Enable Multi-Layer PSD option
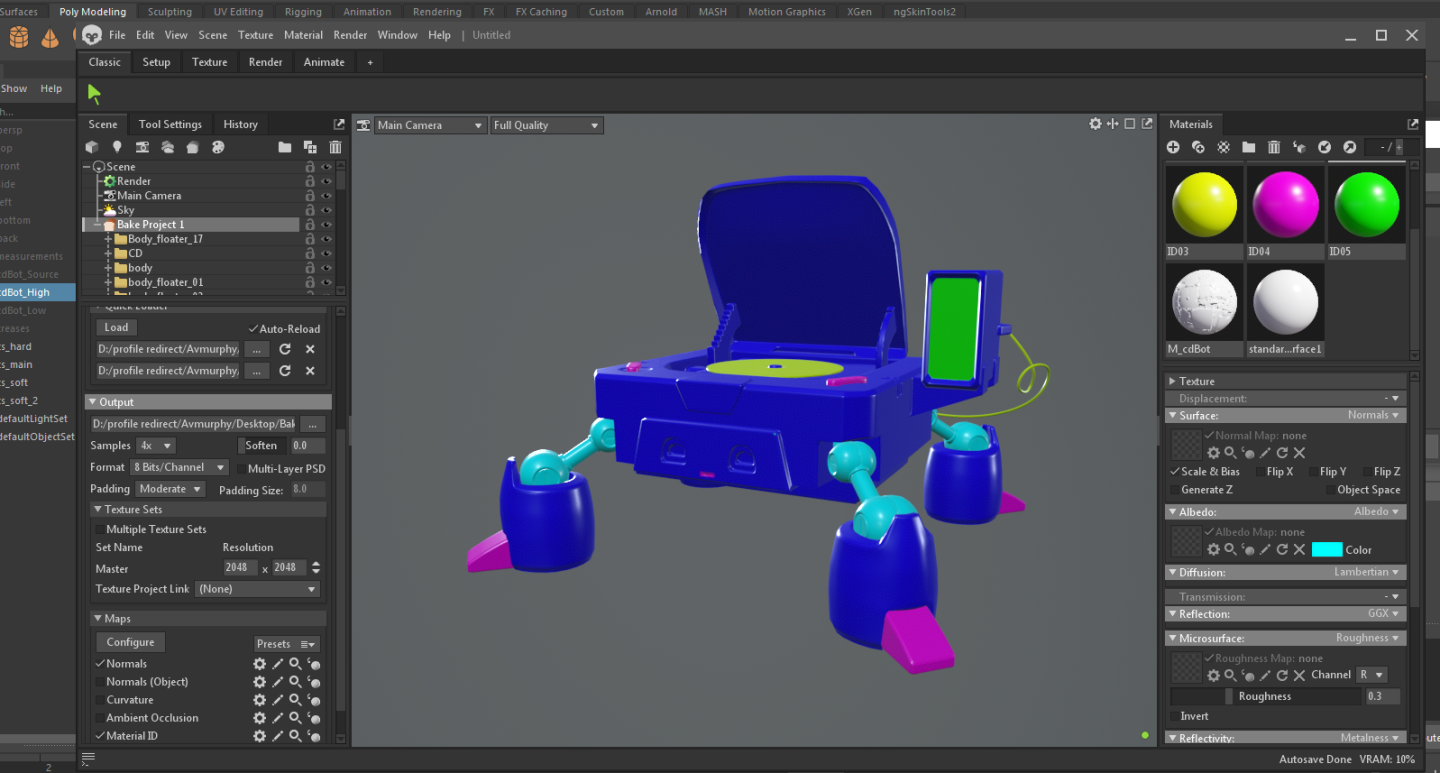The image size is (1440, 773). coord(240,468)
